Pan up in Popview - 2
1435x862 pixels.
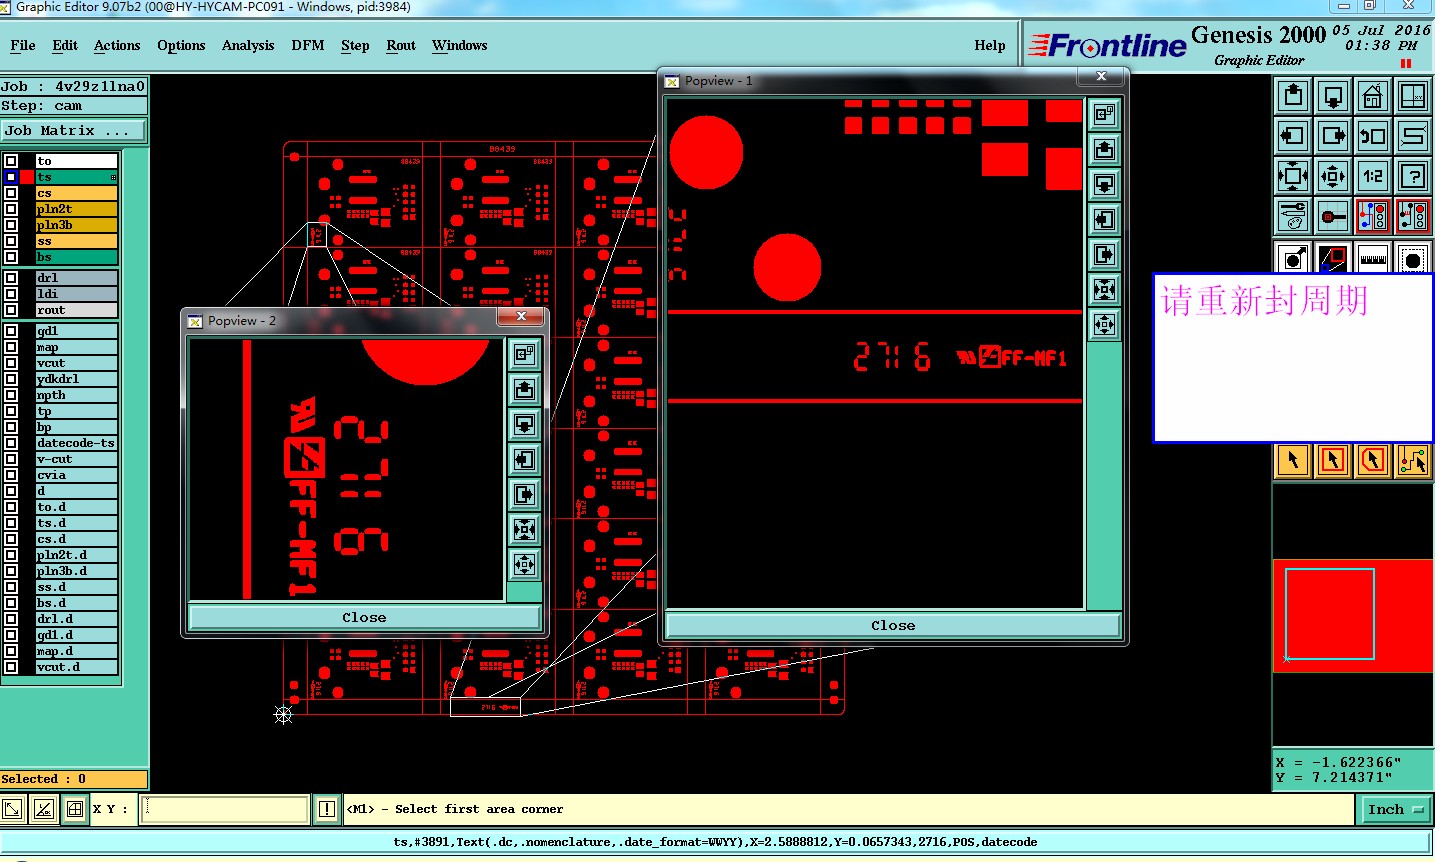(524, 389)
